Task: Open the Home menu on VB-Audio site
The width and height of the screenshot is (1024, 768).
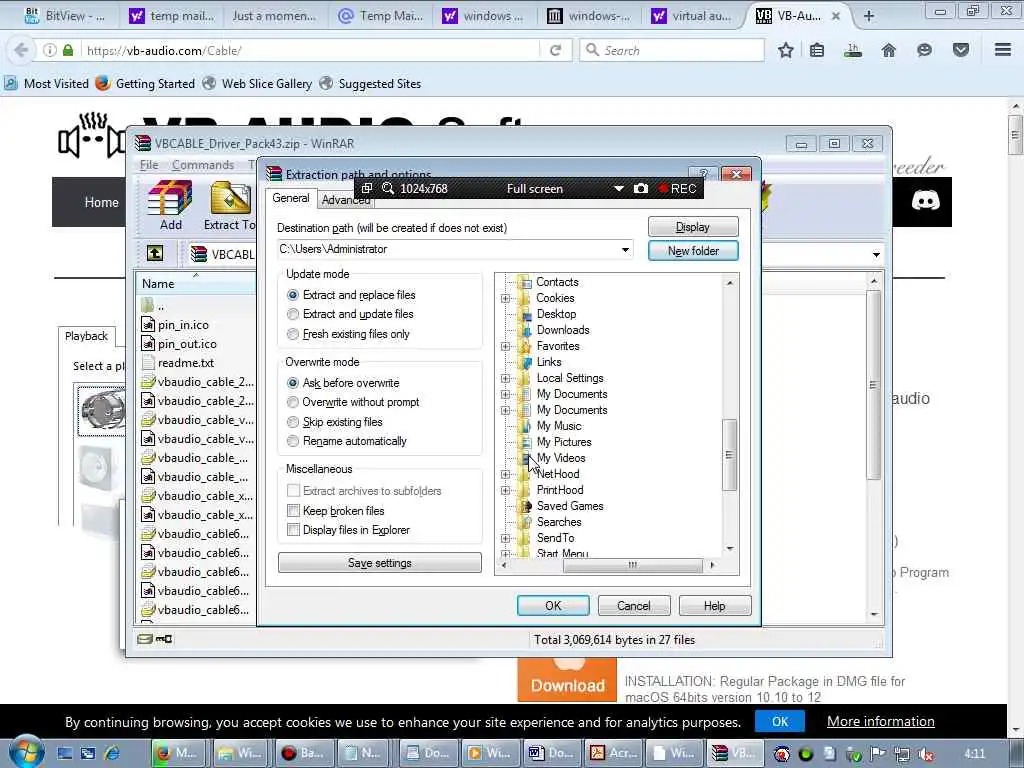Action: (101, 202)
